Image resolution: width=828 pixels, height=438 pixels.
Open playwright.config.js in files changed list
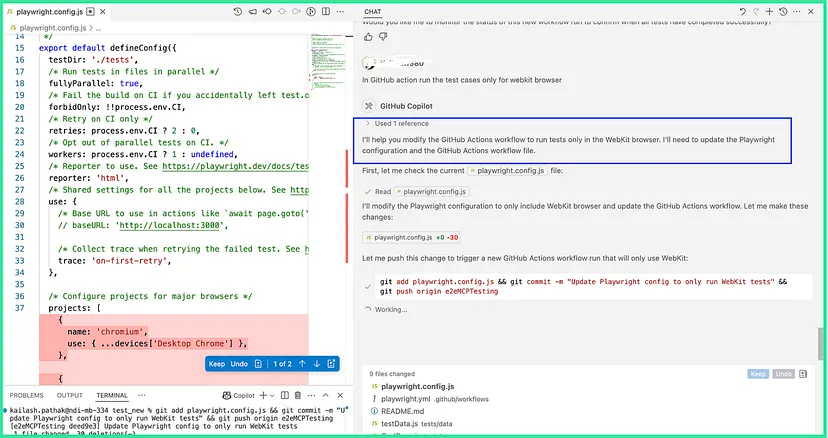(x=417, y=387)
